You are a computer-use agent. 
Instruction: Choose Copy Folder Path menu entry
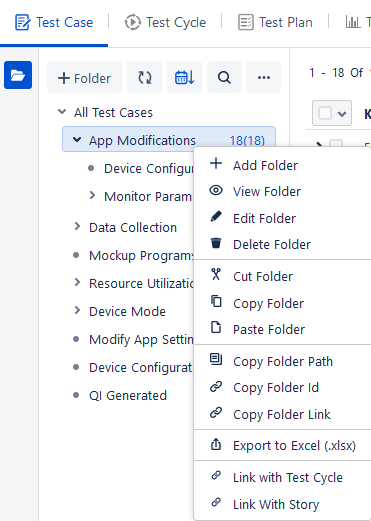[283, 361]
